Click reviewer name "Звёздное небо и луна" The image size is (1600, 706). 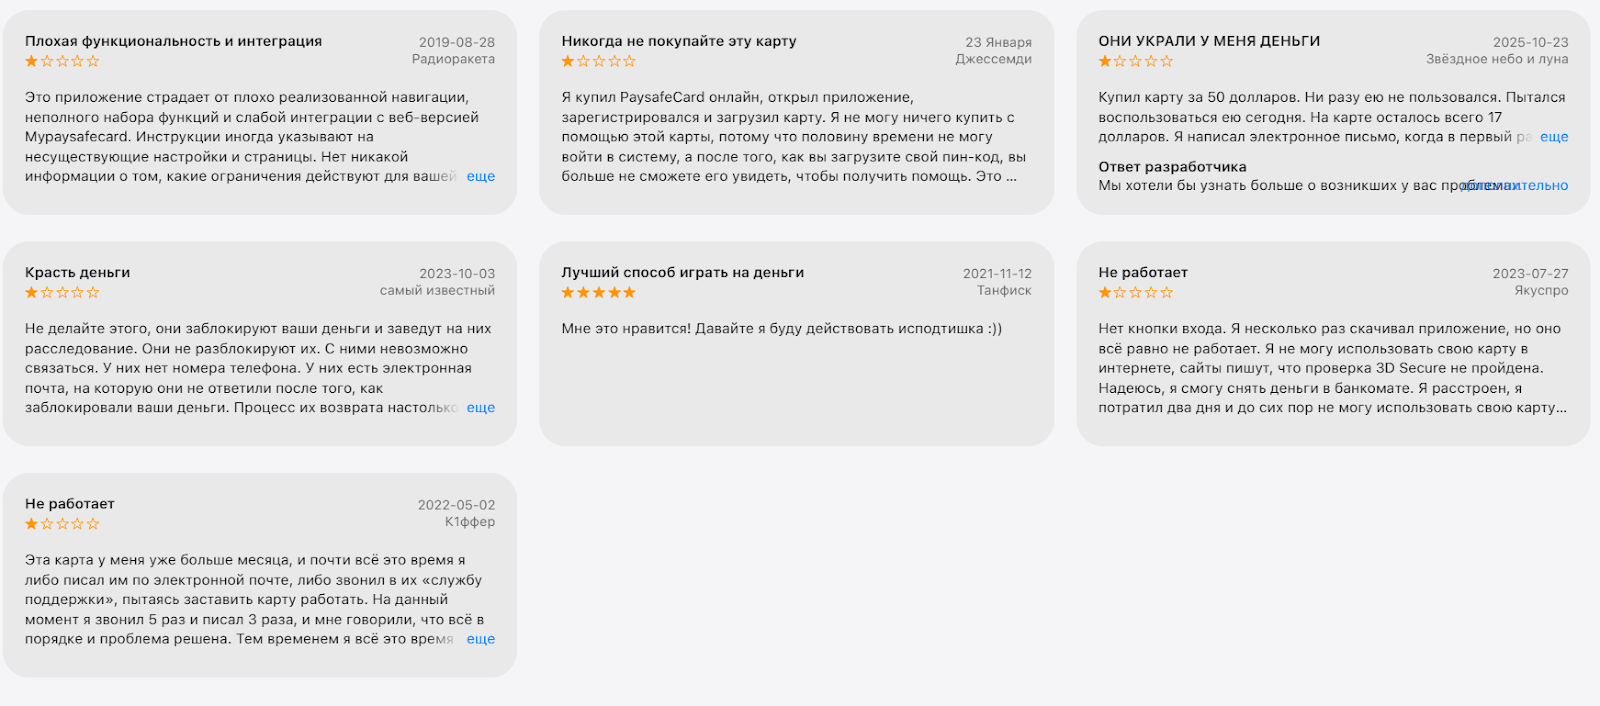pyautogui.click(x=1496, y=59)
